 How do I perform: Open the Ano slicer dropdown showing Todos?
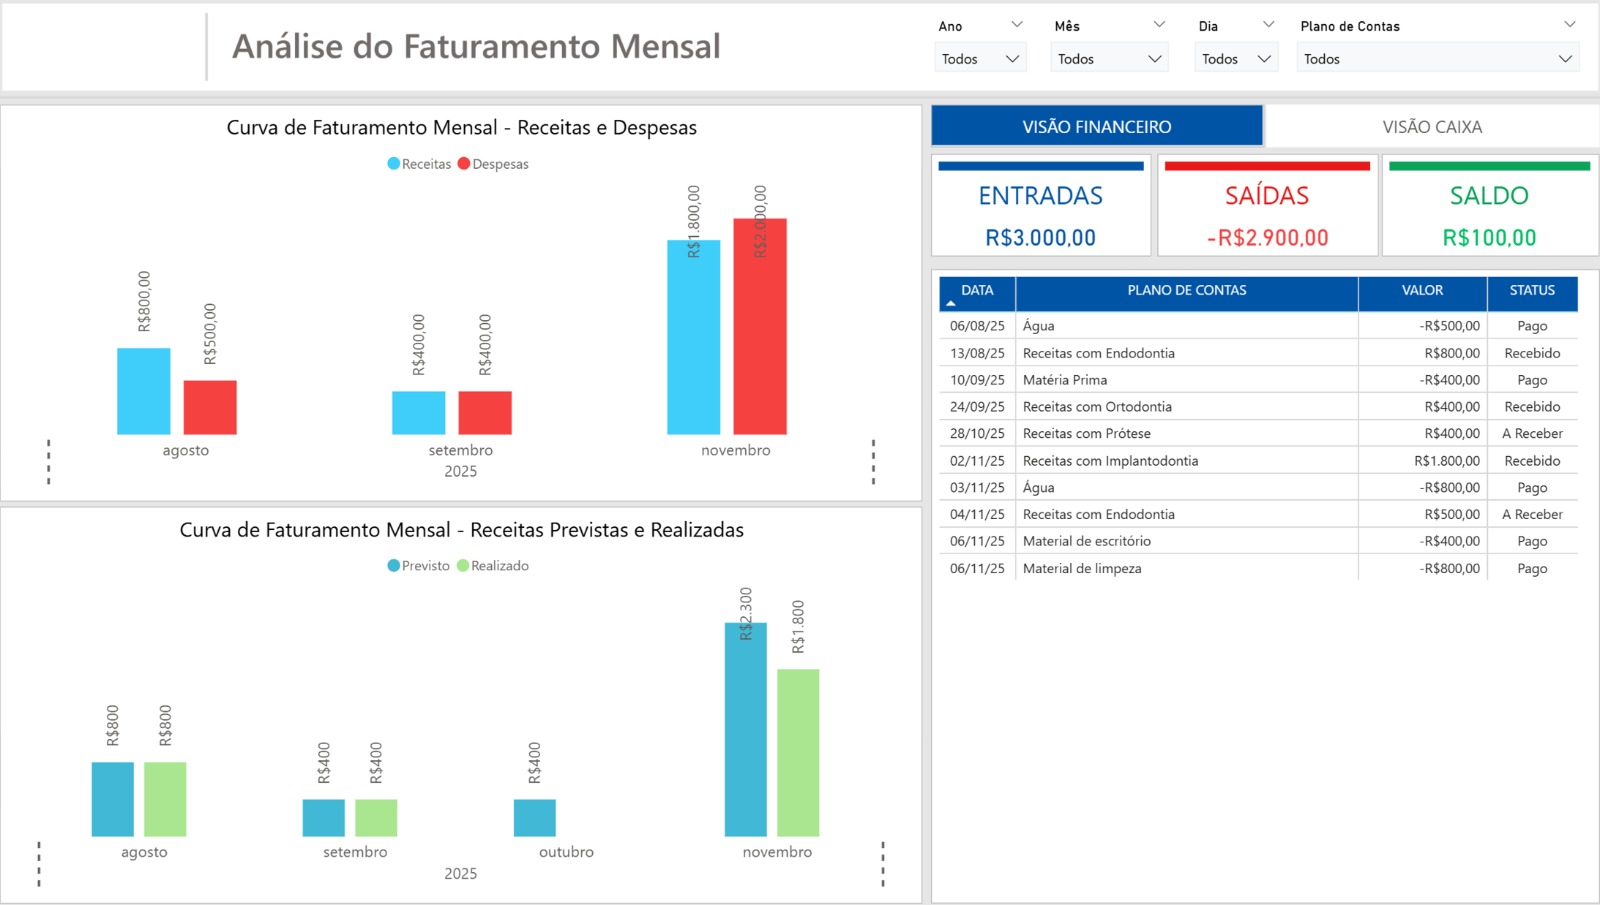980,59
